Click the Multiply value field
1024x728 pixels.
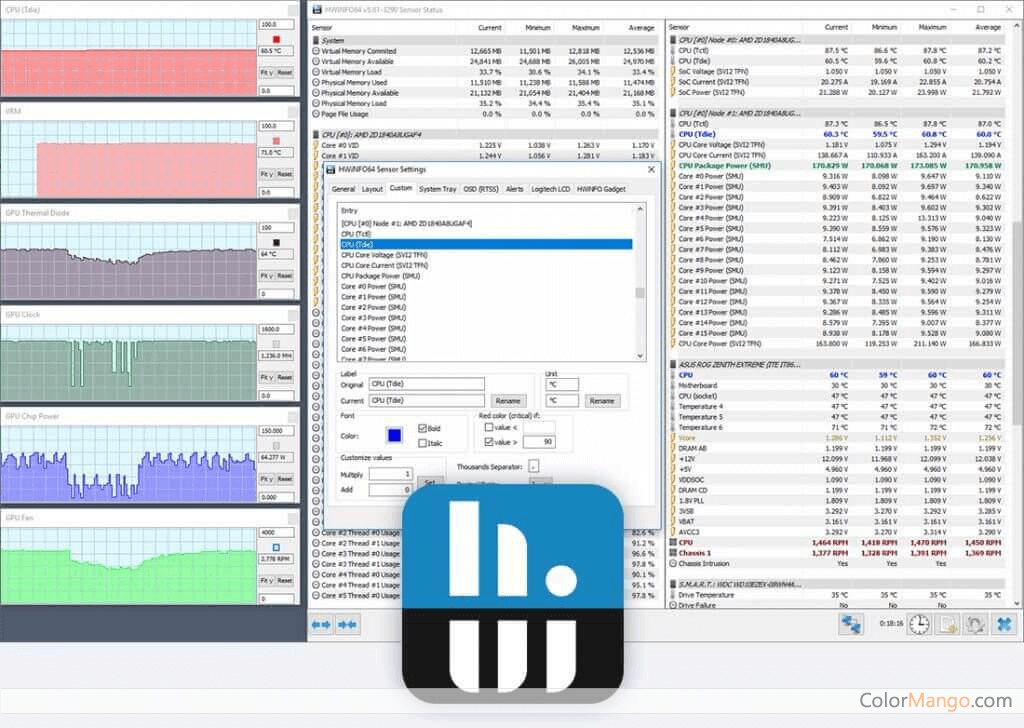click(391, 473)
